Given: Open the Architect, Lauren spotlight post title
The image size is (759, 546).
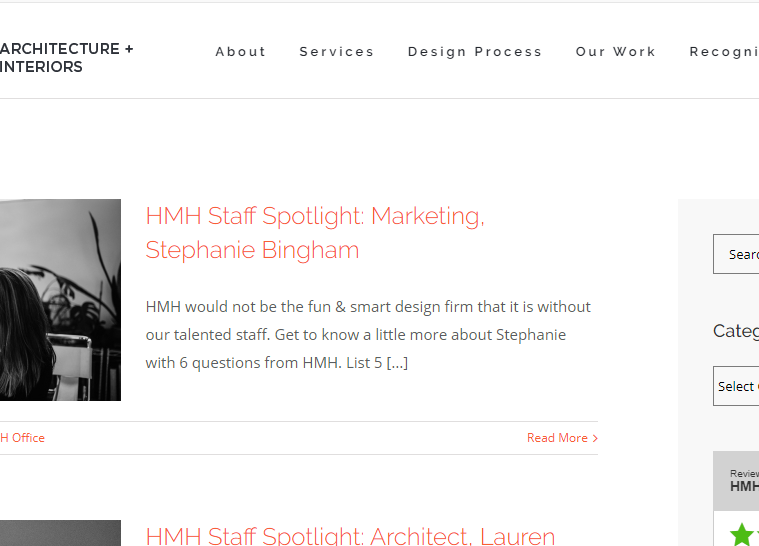Looking at the screenshot, I should pos(350,536).
